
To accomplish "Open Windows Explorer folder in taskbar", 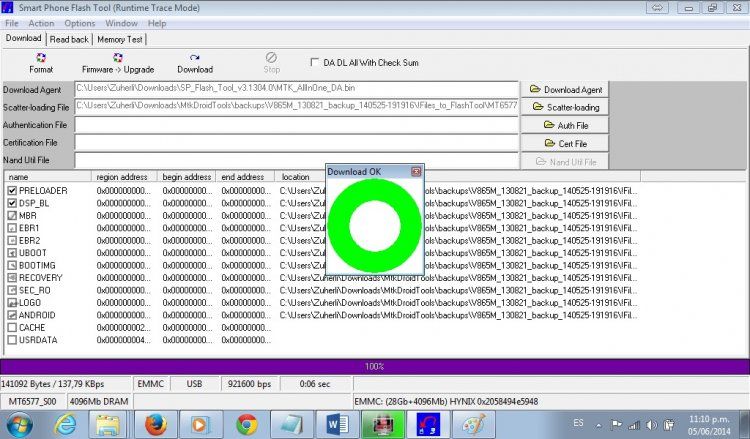I will tap(108, 424).
